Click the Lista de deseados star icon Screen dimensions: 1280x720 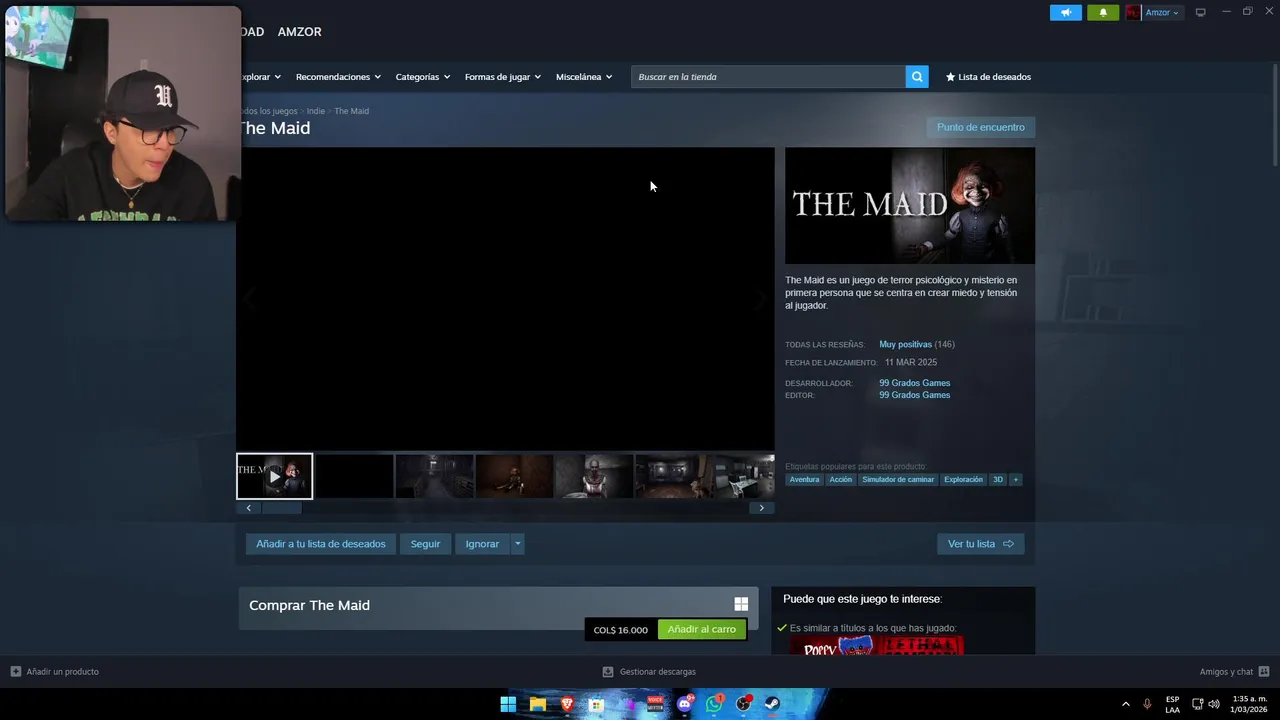click(x=951, y=77)
